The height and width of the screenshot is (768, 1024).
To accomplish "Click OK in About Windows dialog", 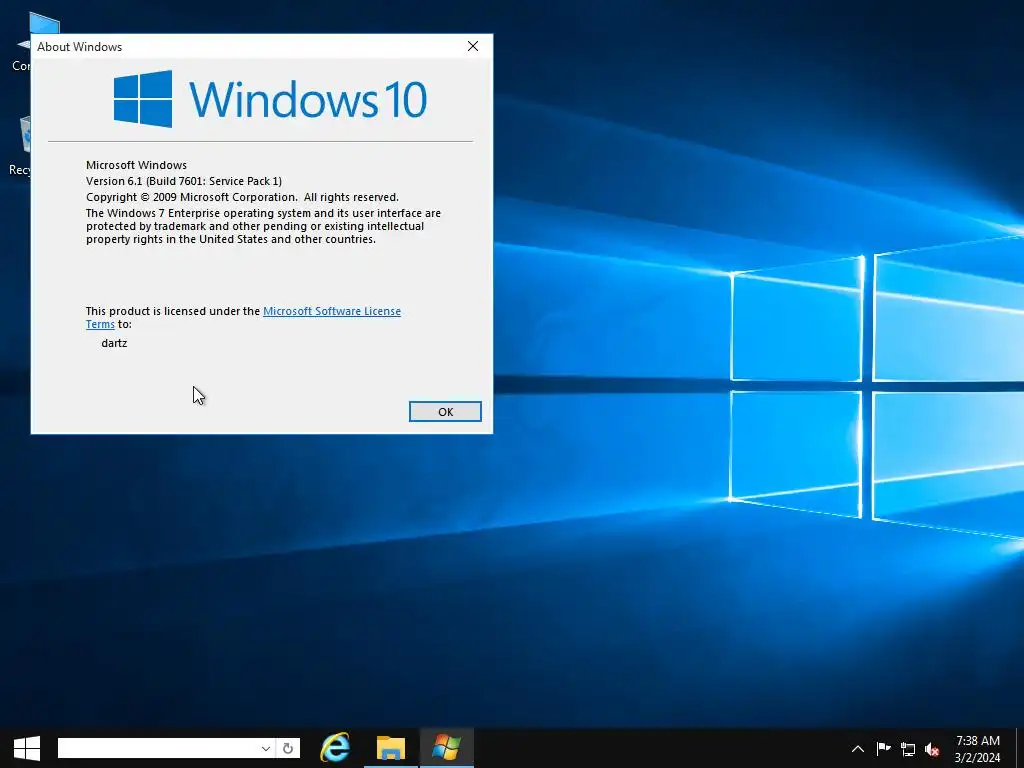I will click(x=445, y=411).
